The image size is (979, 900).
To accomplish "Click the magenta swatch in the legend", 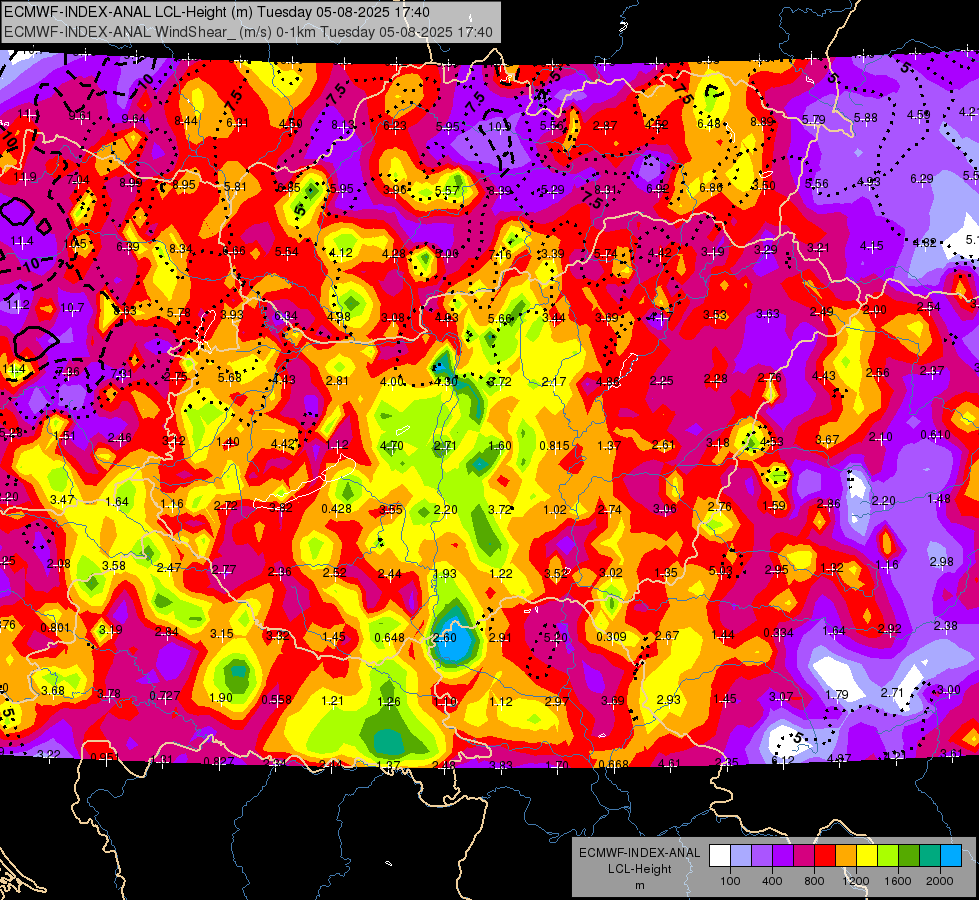I will pos(804,856).
